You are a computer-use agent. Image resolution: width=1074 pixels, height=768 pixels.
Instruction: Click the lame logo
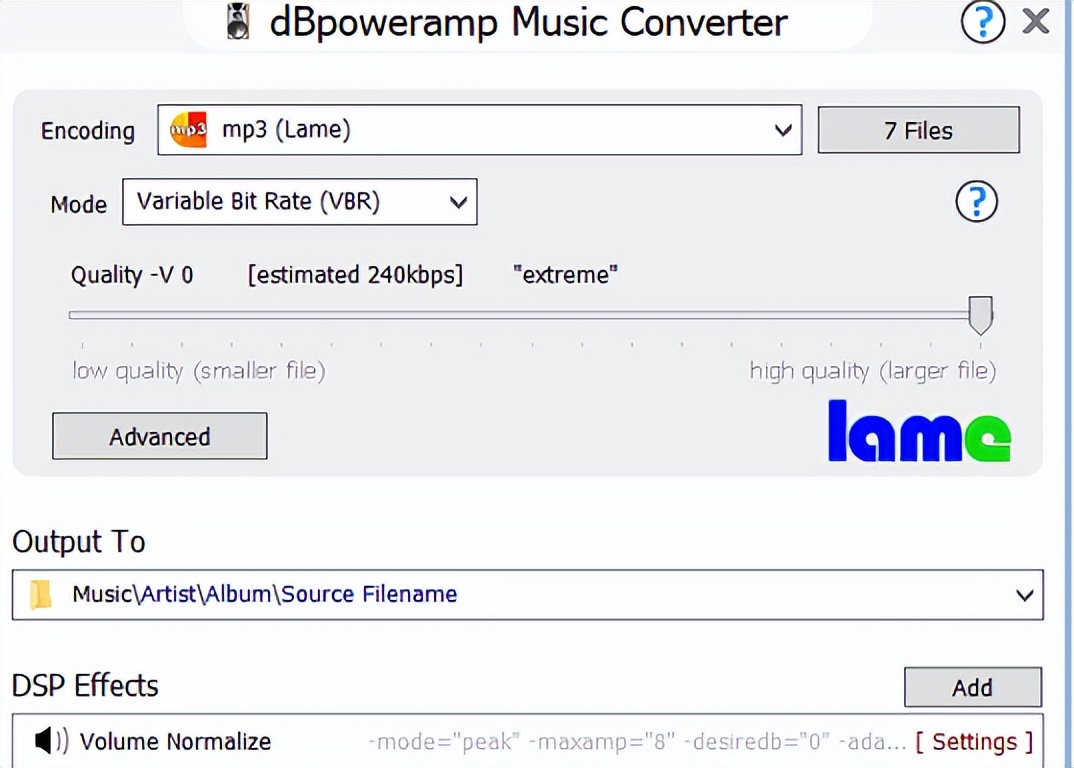[919, 432]
